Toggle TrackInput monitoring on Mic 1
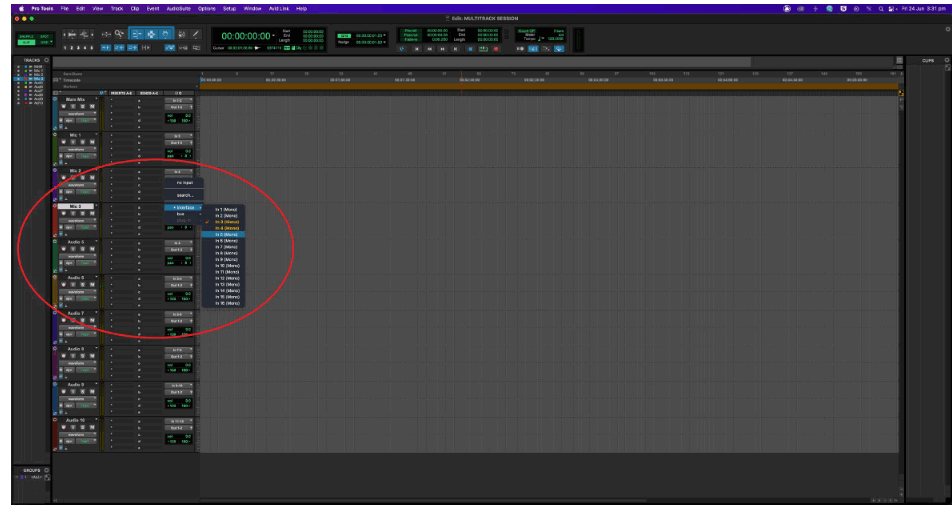Screen dimensions: 952x510 (x=73, y=142)
